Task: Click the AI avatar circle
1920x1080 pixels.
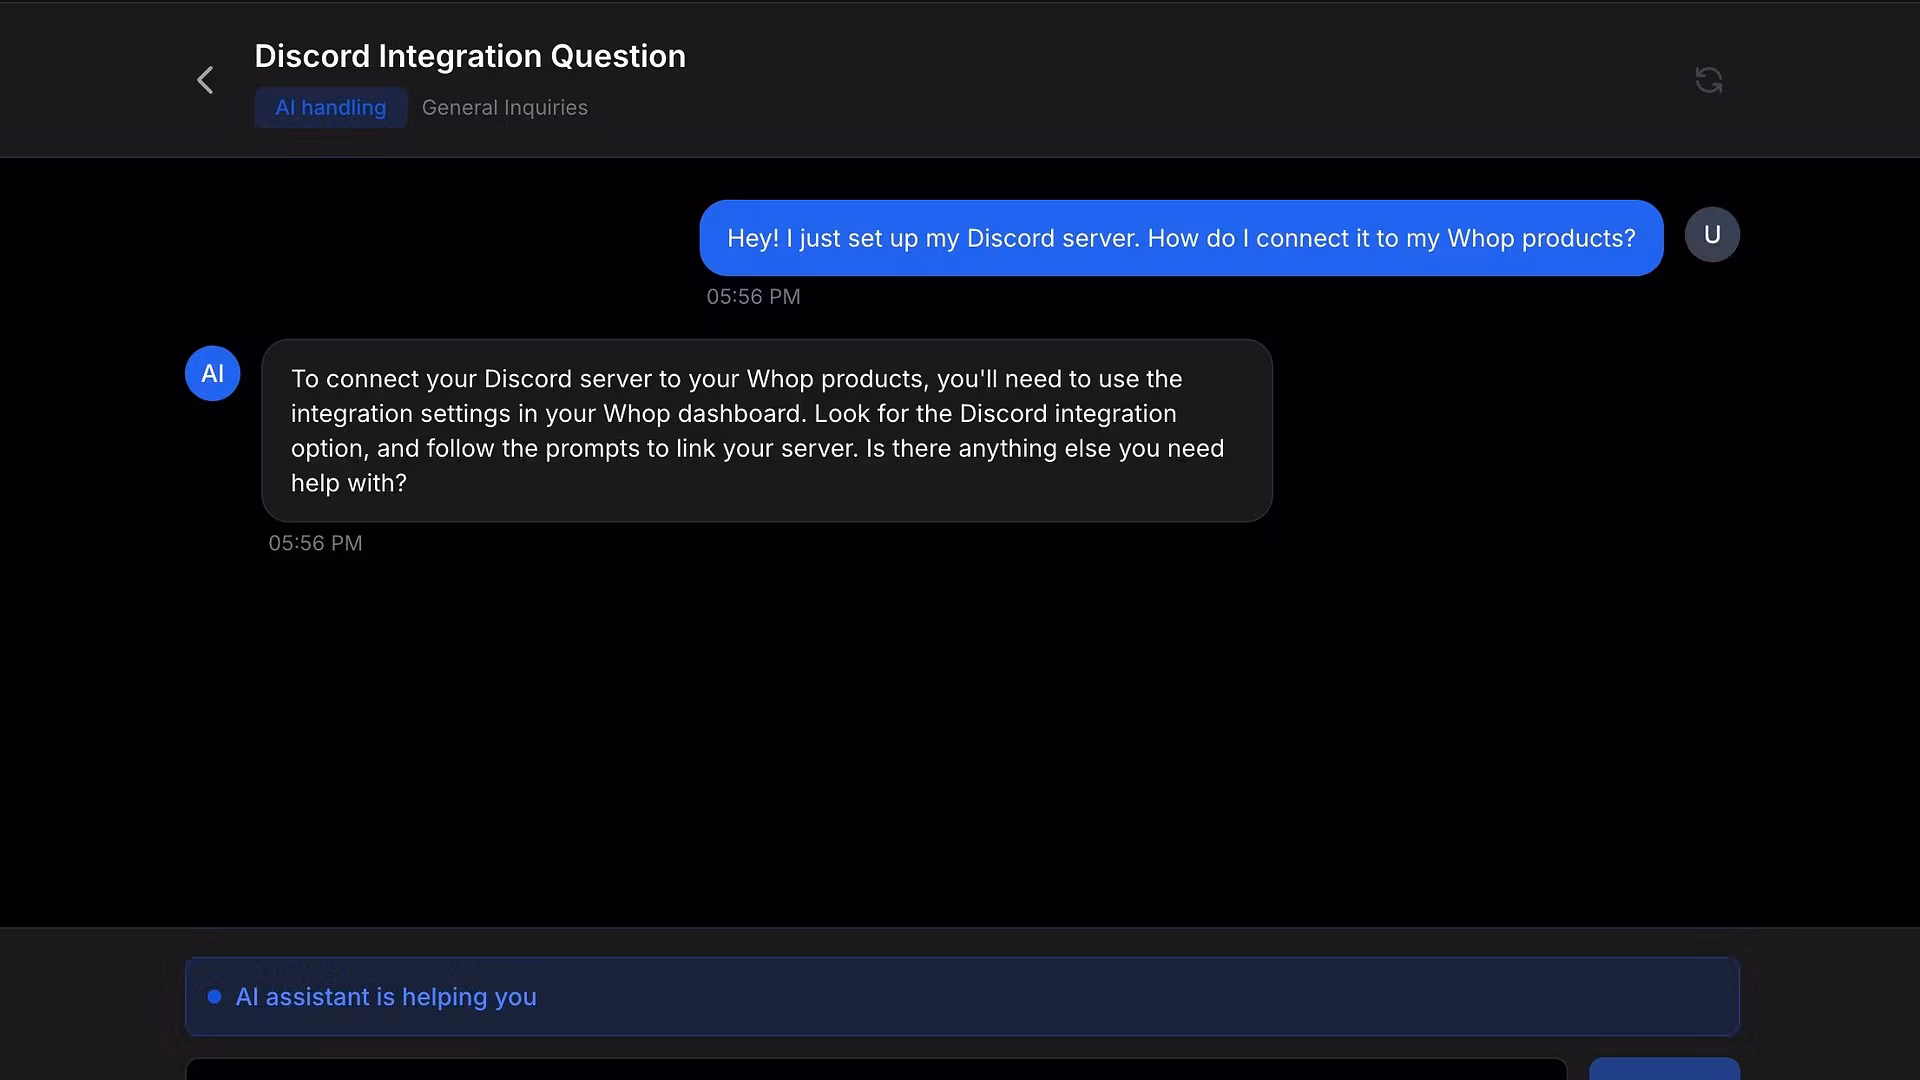Action: pyautogui.click(x=212, y=374)
